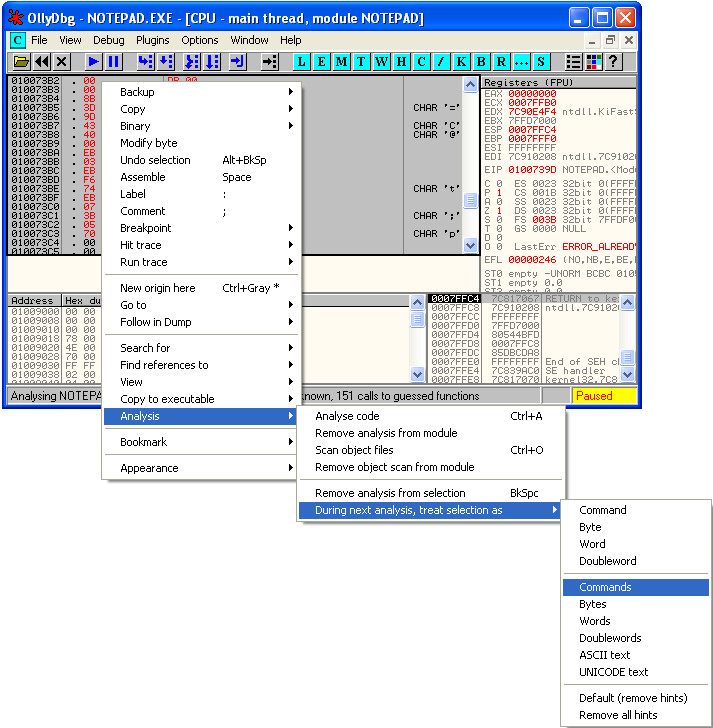Viewport: 713px width, 728px height.
Task: Expand the Bookmark submenu
Action: click(x=201, y=442)
